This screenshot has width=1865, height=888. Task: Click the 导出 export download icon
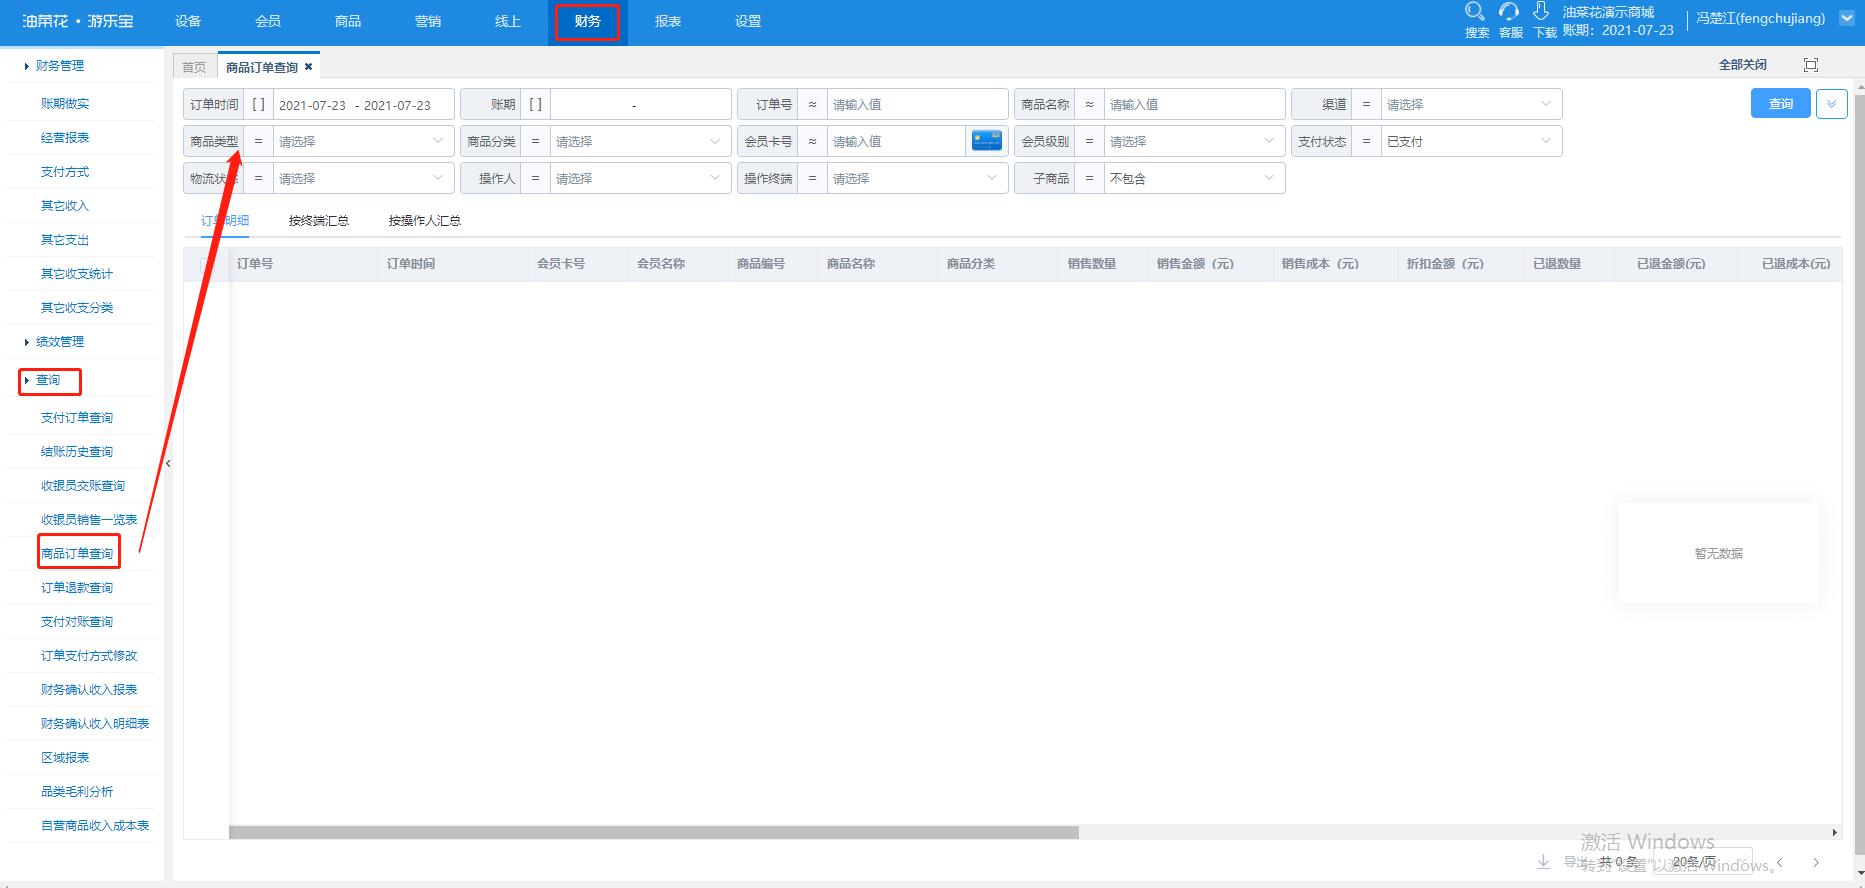(x=1543, y=861)
